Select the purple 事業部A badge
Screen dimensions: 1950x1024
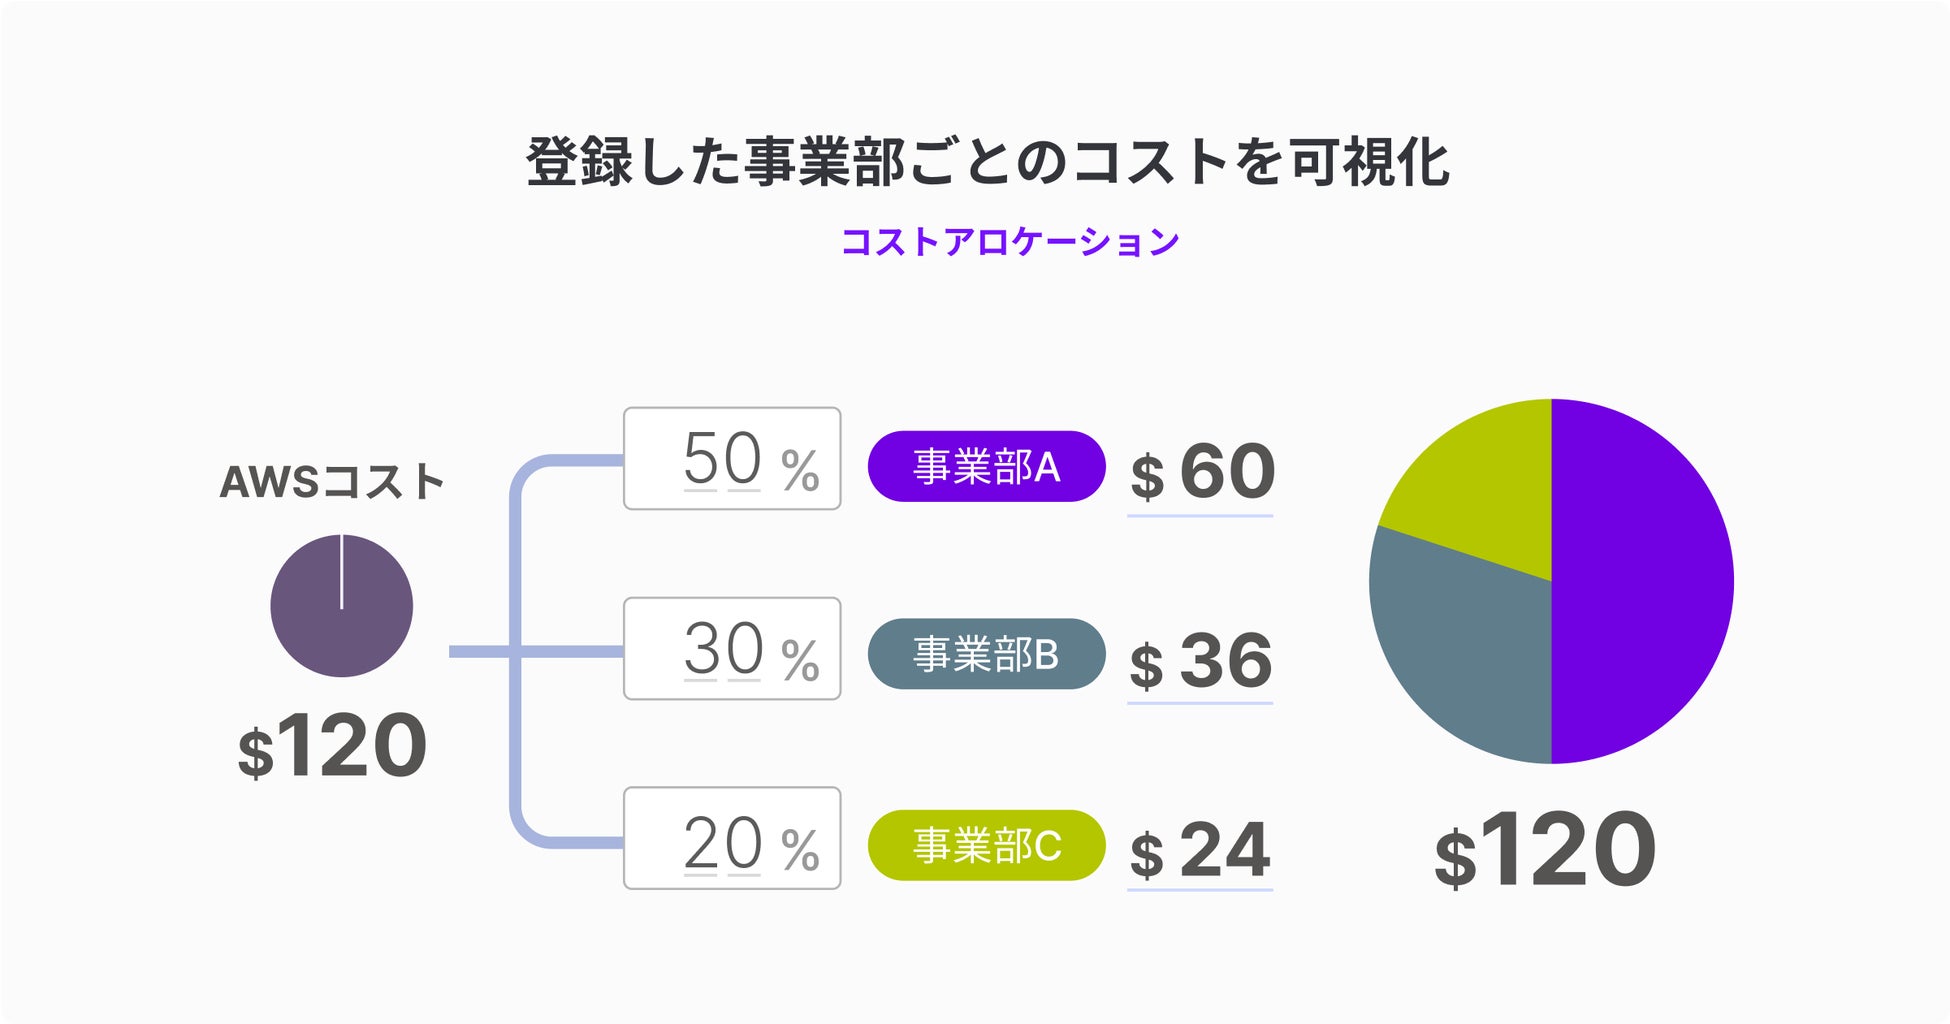coord(986,467)
